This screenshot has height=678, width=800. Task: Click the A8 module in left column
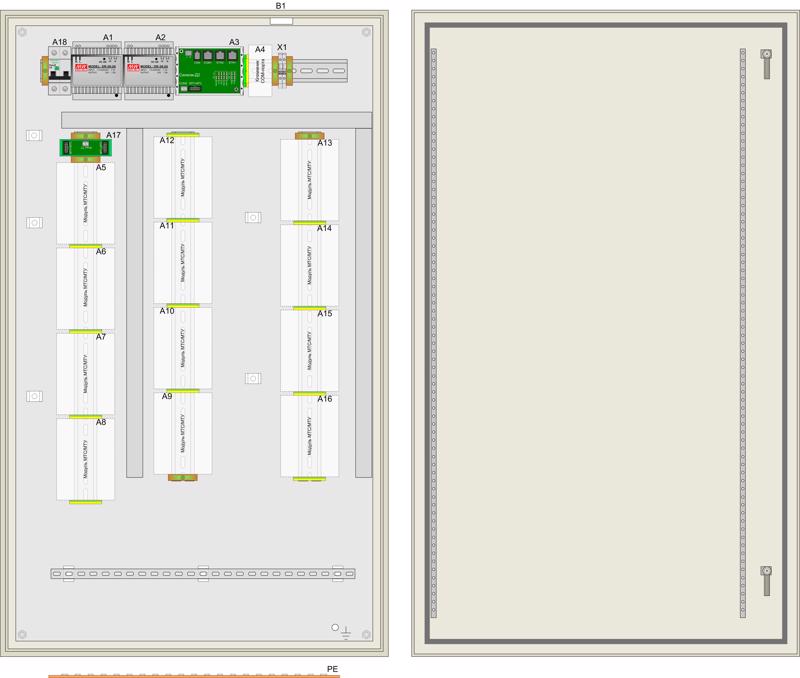point(86,460)
